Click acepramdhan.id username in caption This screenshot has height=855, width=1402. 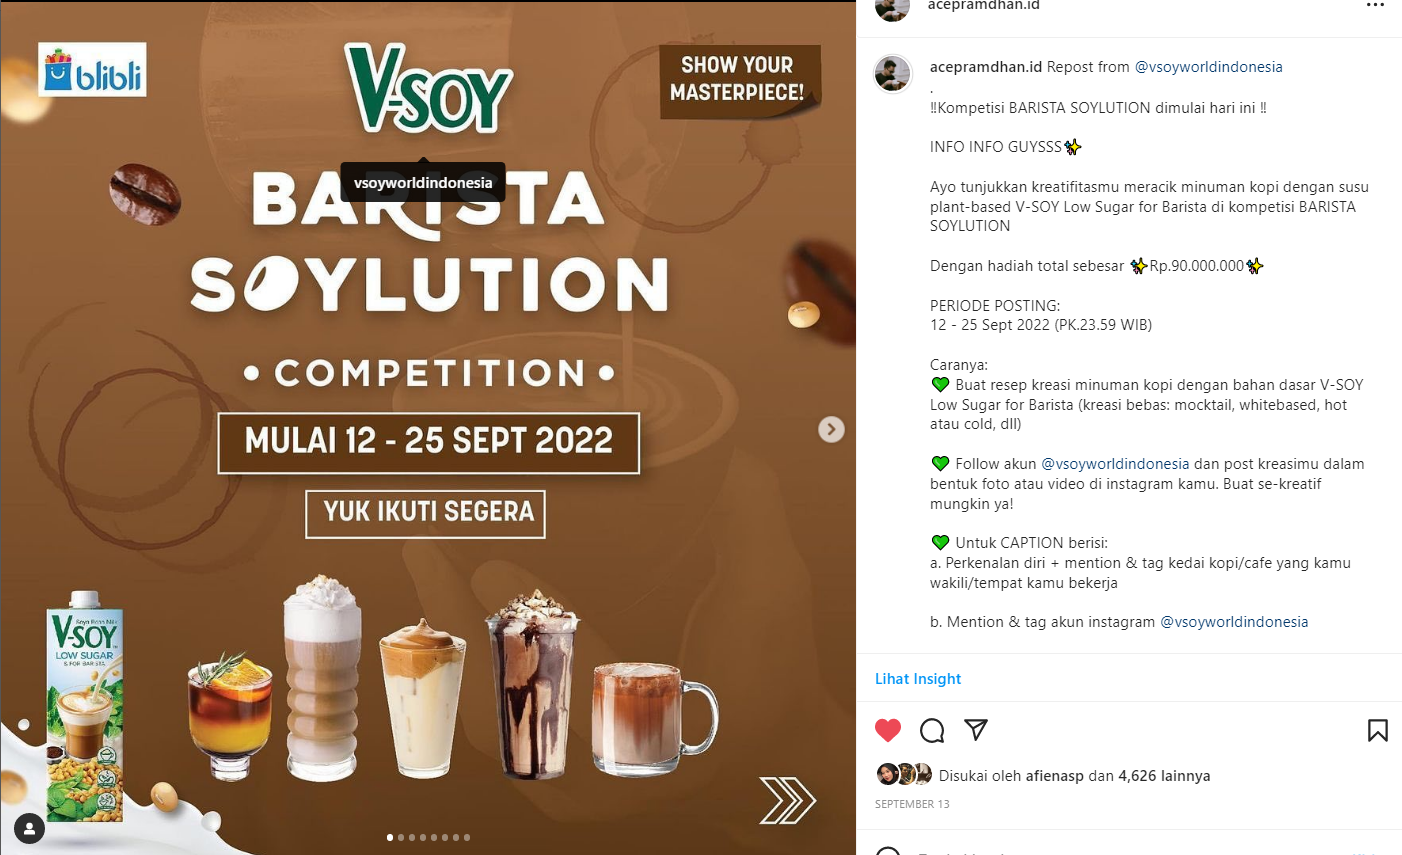[986, 67]
